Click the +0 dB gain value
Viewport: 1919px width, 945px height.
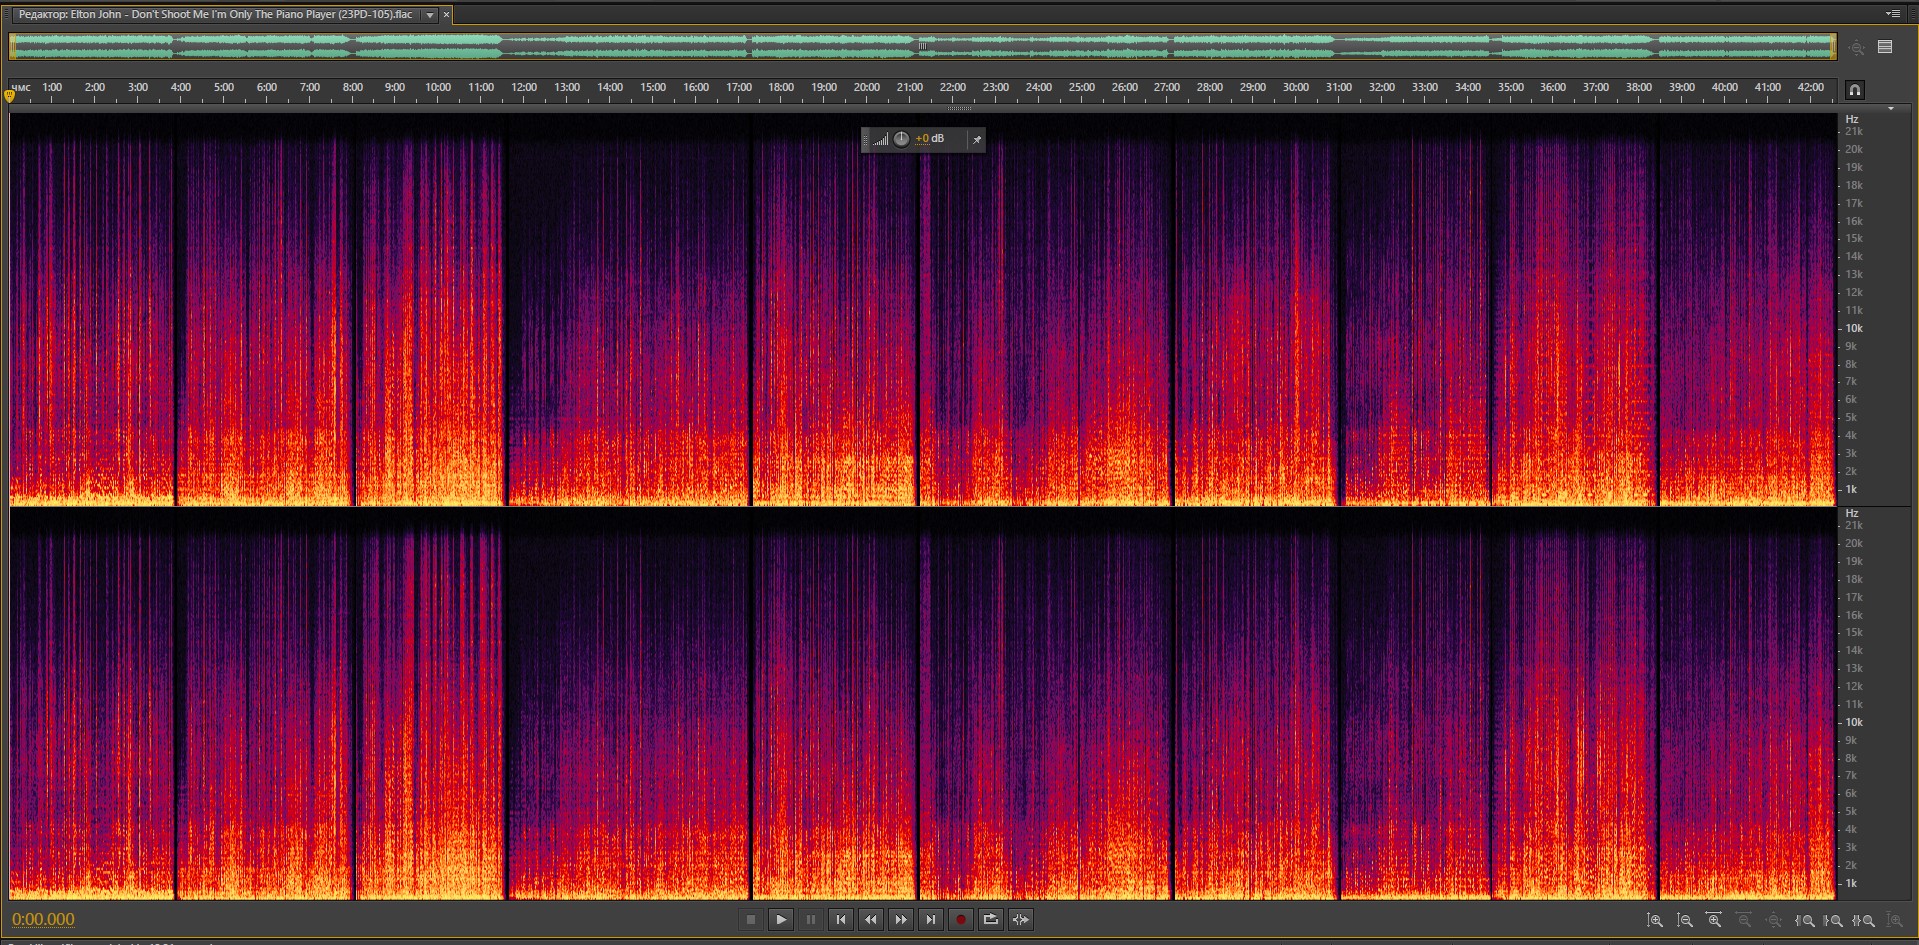[x=930, y=139]
